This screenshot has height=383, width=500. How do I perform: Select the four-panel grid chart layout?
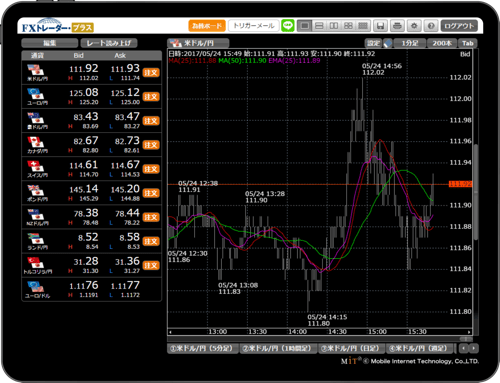pos(348,26)
